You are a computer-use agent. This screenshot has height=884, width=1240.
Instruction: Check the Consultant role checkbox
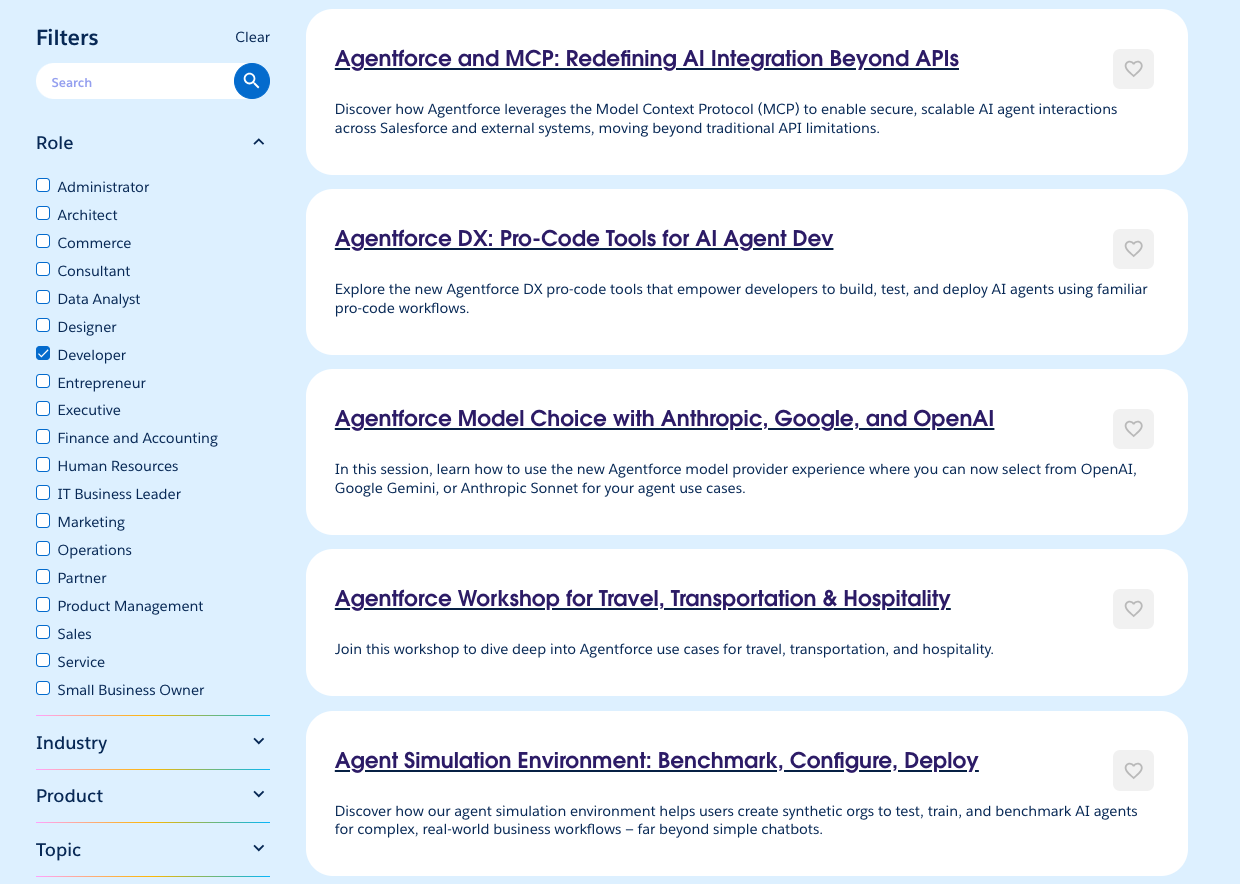click(43, 269)
